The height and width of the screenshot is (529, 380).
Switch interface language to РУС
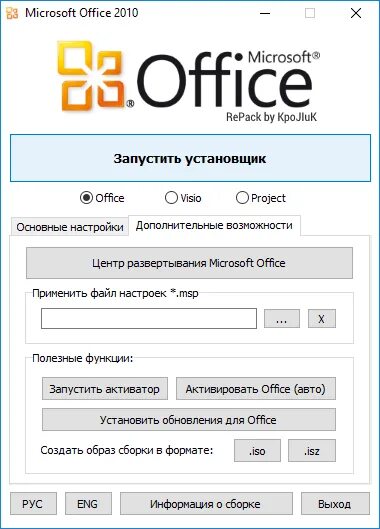(x=33, y=504)
